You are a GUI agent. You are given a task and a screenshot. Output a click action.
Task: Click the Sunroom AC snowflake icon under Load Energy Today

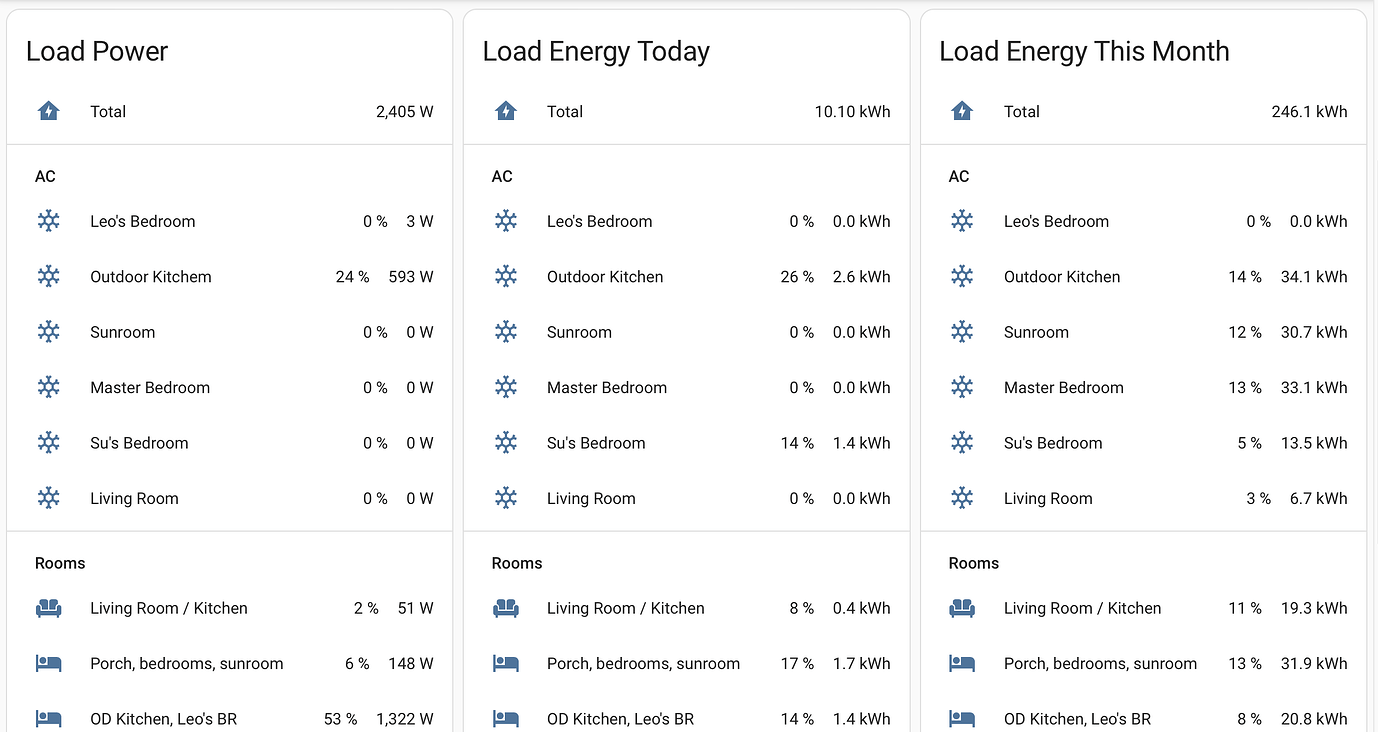click(505, 331)
